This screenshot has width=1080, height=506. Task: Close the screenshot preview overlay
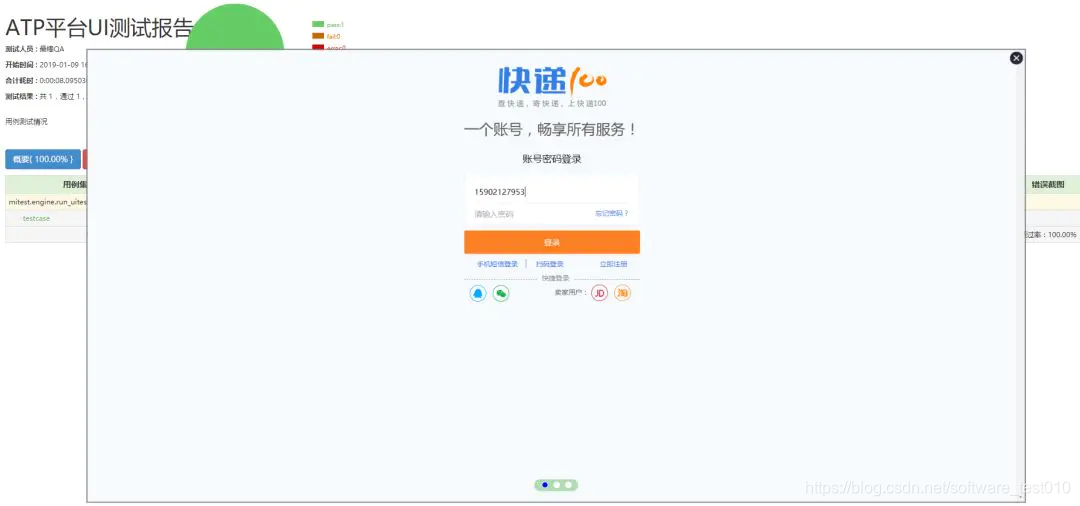click(x=1016, y=59)
